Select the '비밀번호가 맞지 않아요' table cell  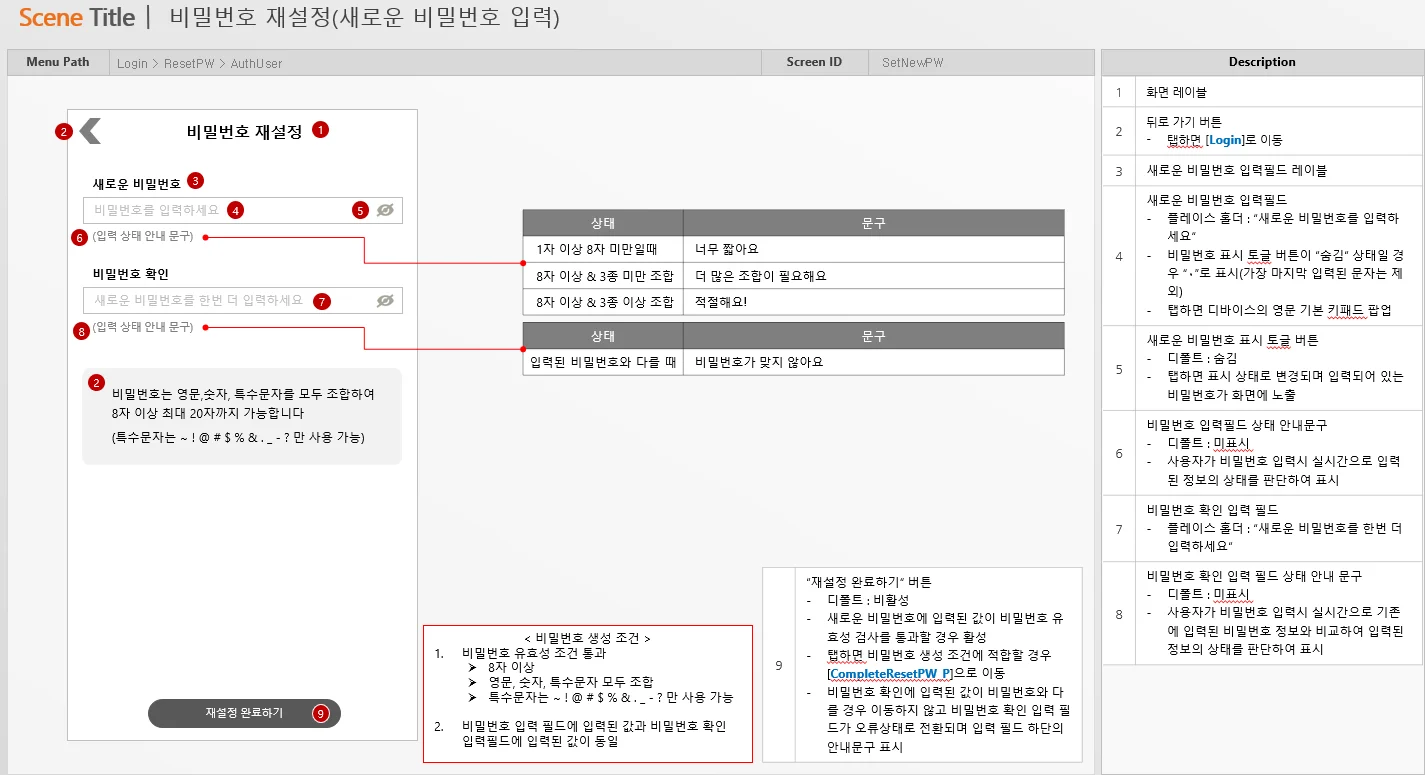tap(873, 362)
